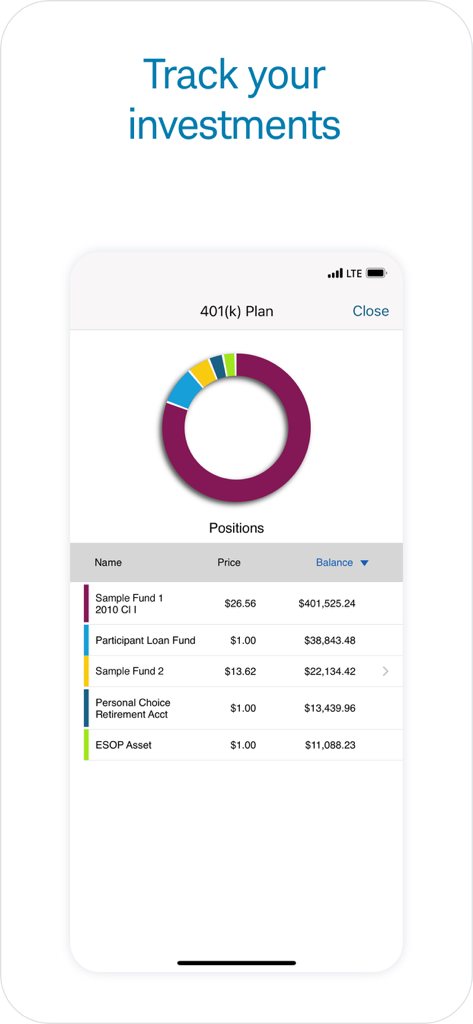Click dark teal swatch beside Personal Choice Retirement
This screenshot has height=1024, width=473.
(x=86, y=709)
